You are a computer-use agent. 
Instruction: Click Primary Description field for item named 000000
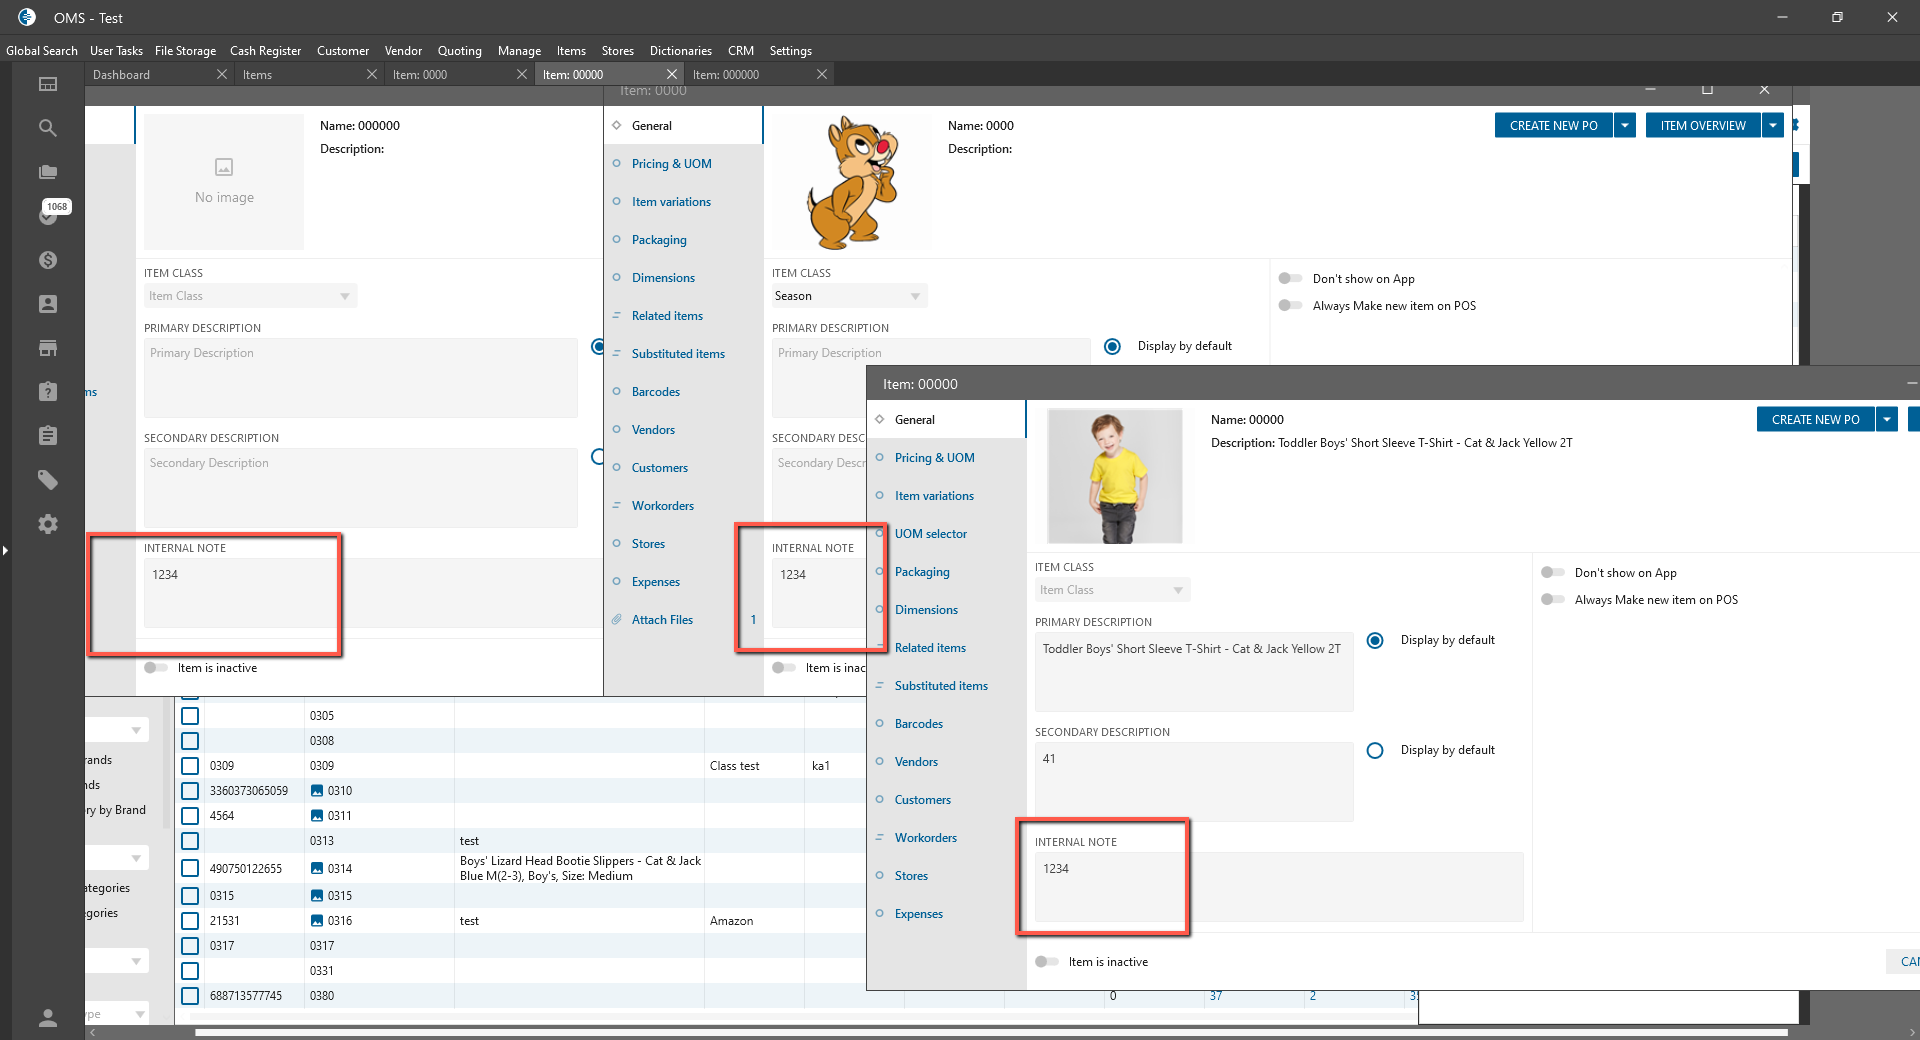[x=361, y=378]
